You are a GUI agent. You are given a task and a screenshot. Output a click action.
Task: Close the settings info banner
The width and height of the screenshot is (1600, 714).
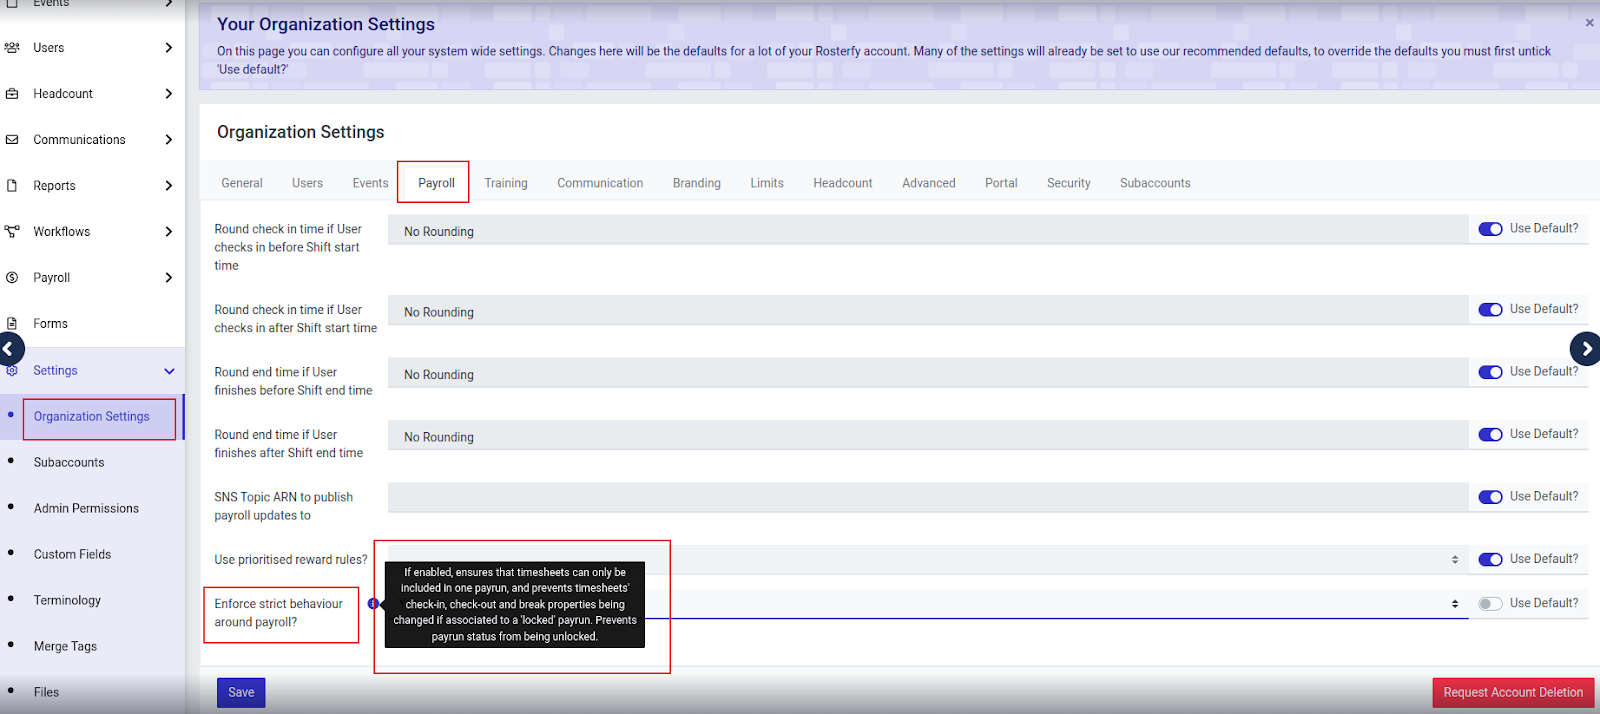pyautogui.click(x=1589, y=22)
